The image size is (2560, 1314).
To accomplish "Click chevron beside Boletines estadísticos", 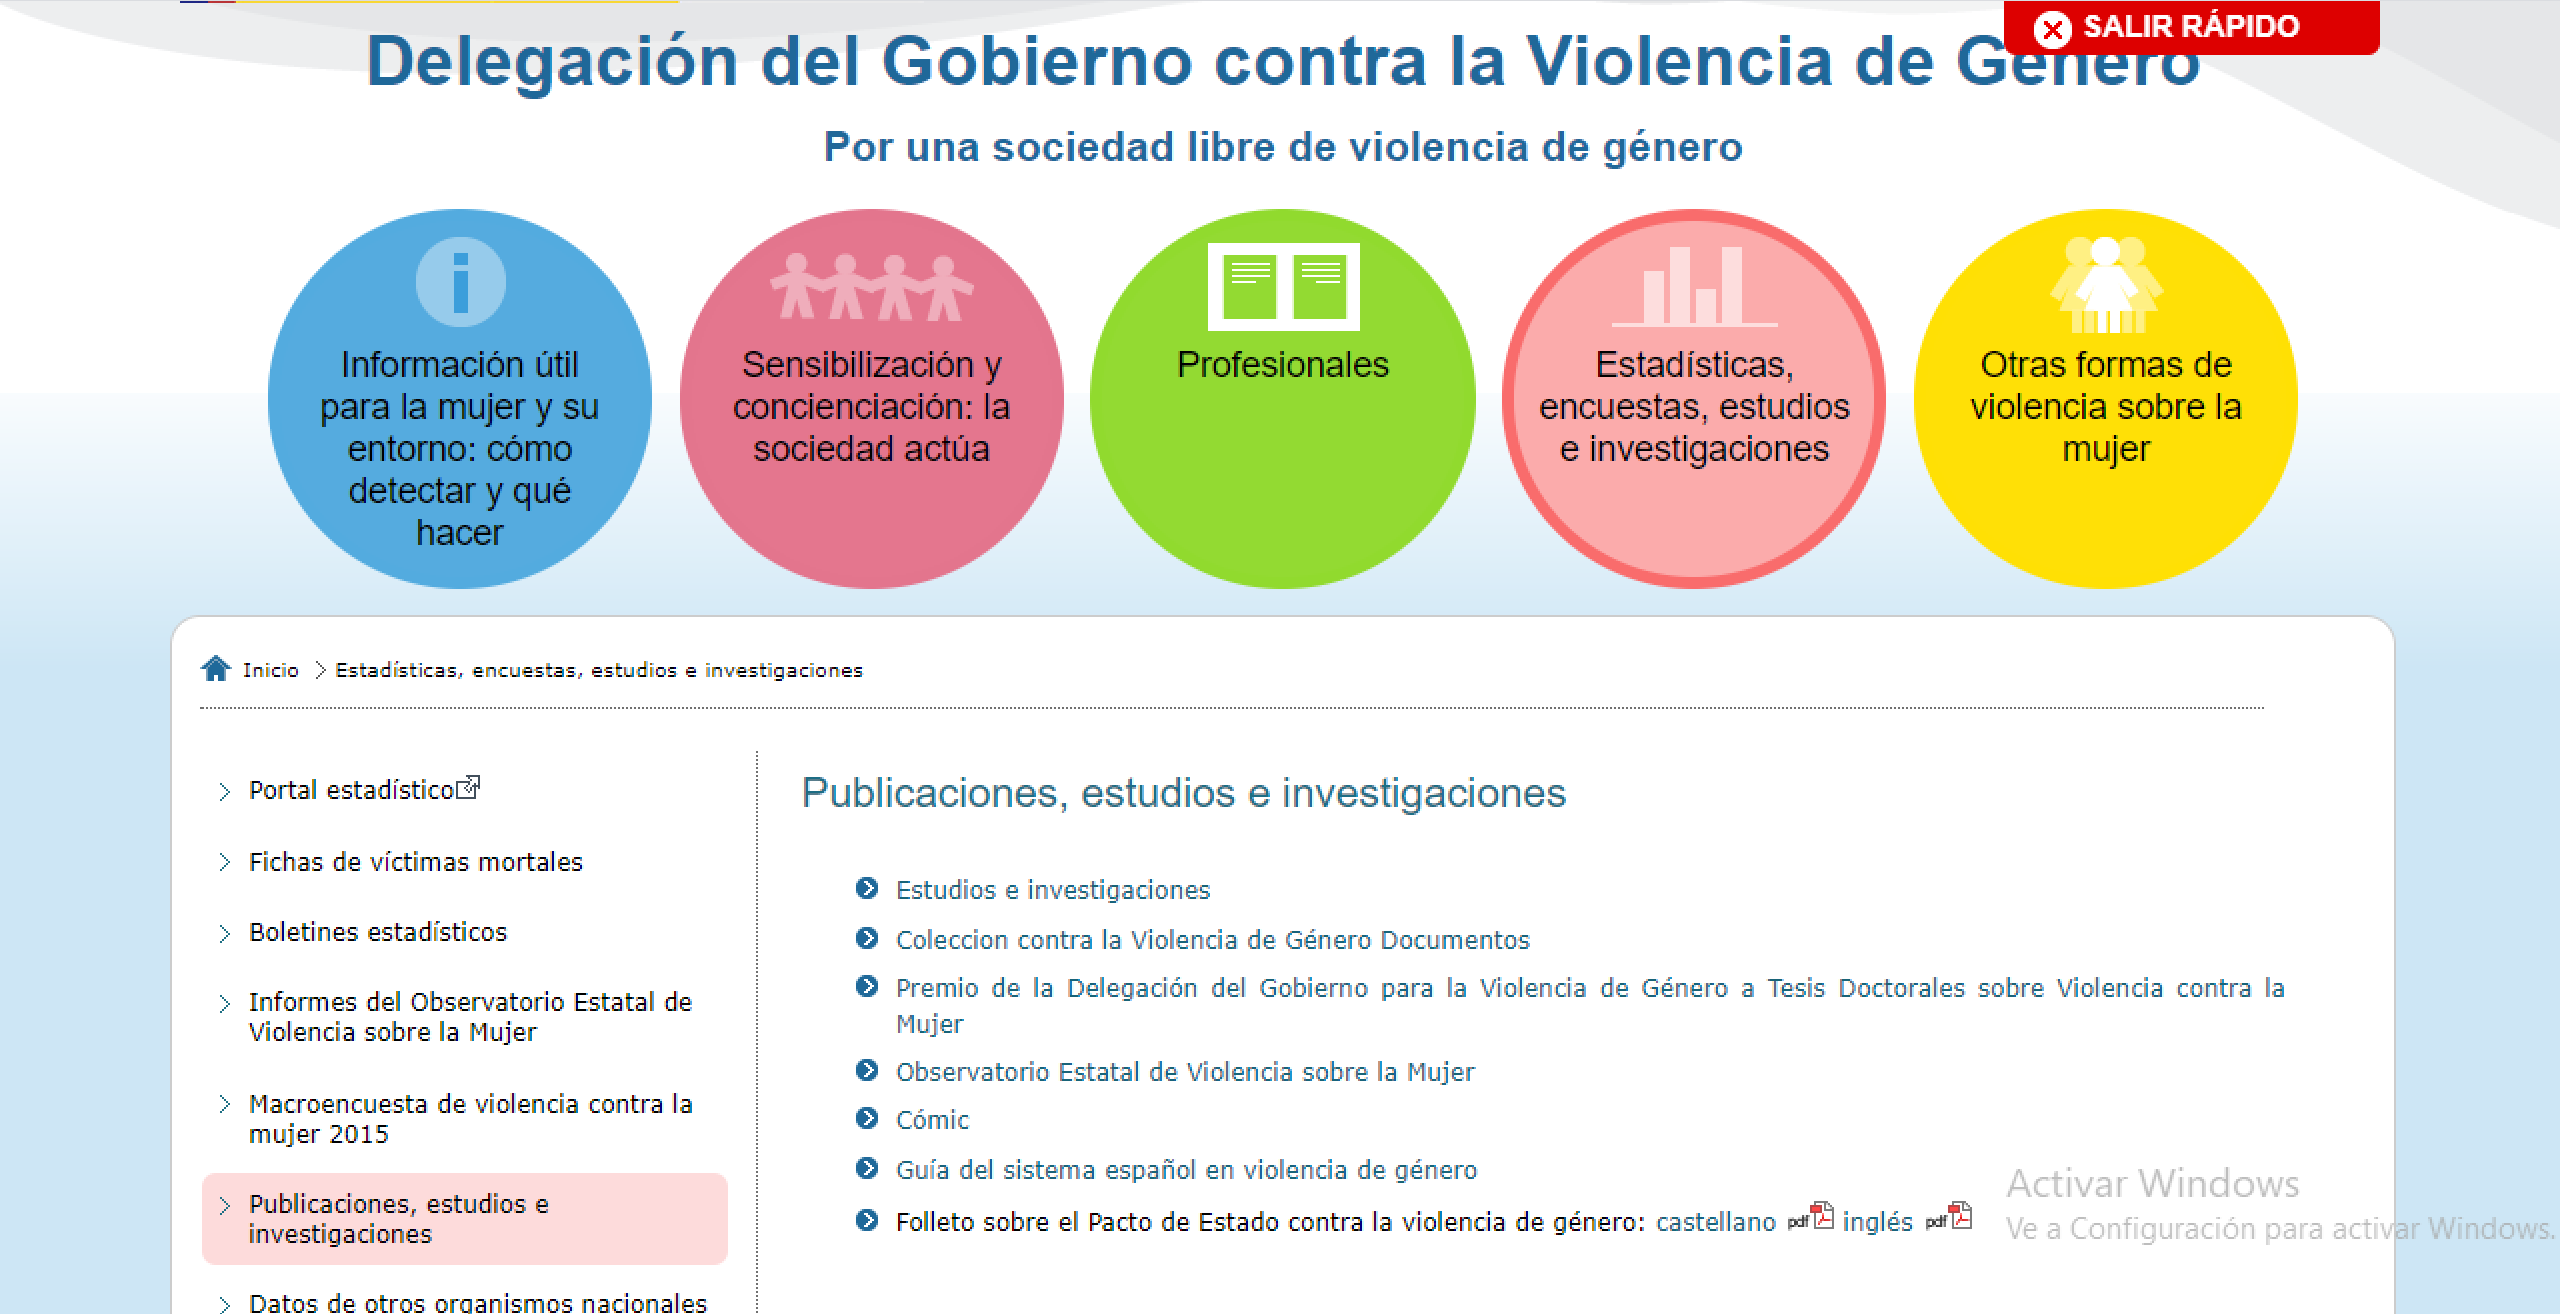I will coord(224,933).
